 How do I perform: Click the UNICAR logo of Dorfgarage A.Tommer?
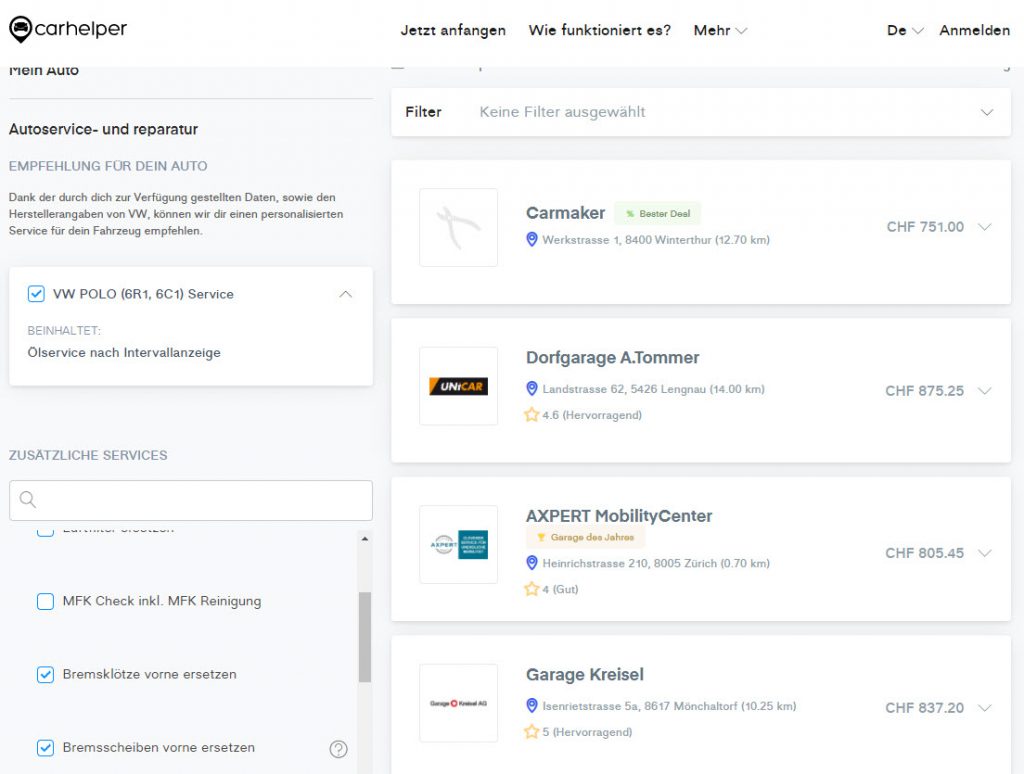pos(458,386)
